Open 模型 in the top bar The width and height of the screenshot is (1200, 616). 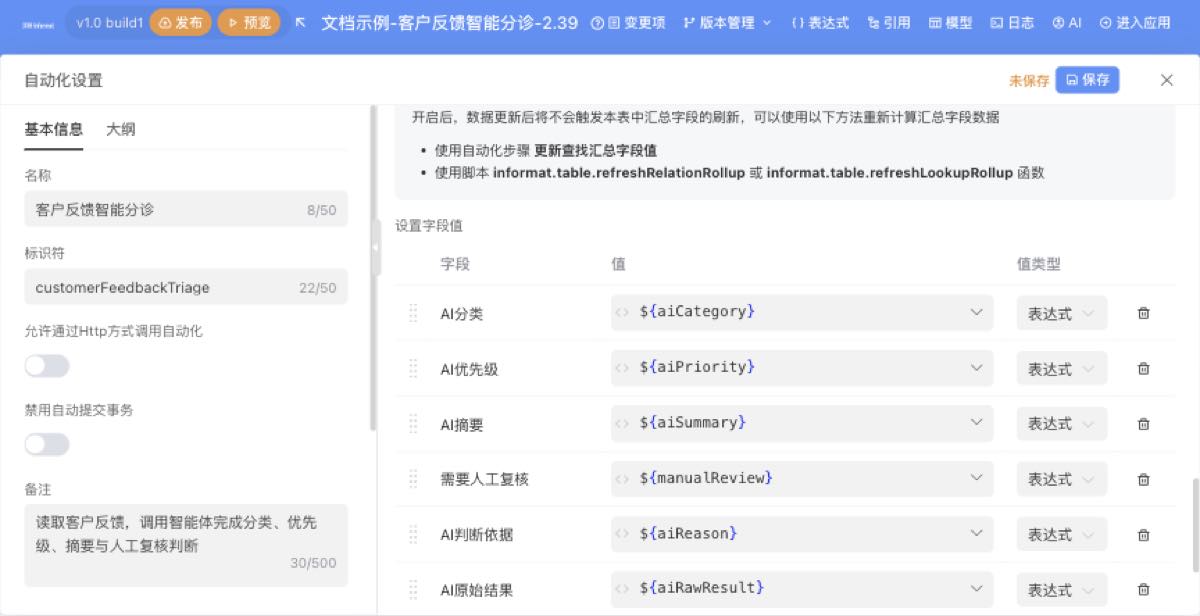[950, 22]
